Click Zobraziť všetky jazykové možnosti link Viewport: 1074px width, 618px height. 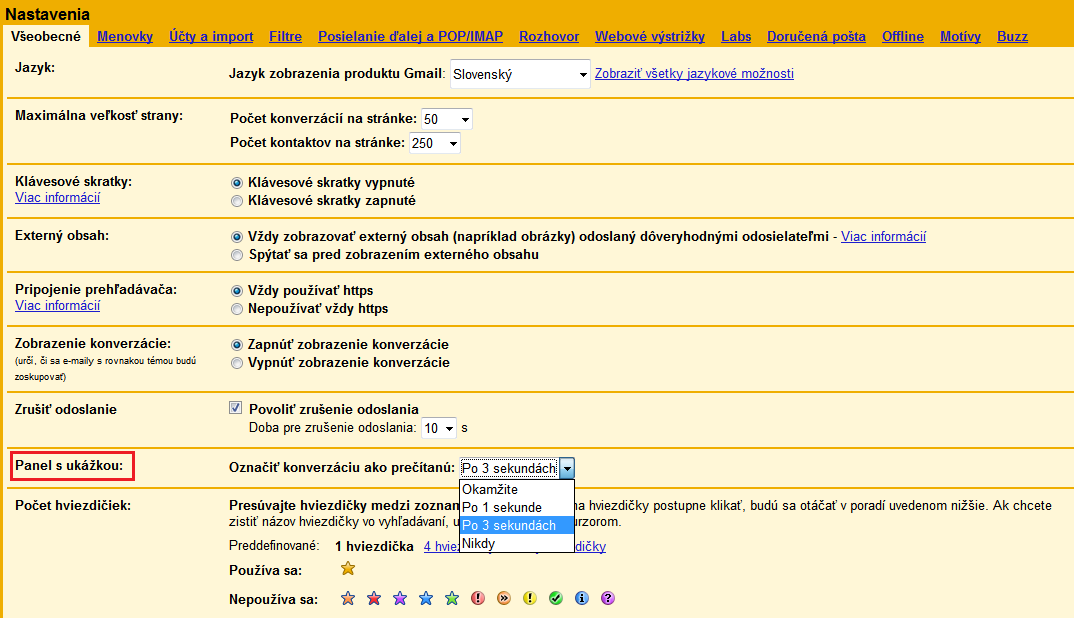pyautogui.click(x=695, y=73)
